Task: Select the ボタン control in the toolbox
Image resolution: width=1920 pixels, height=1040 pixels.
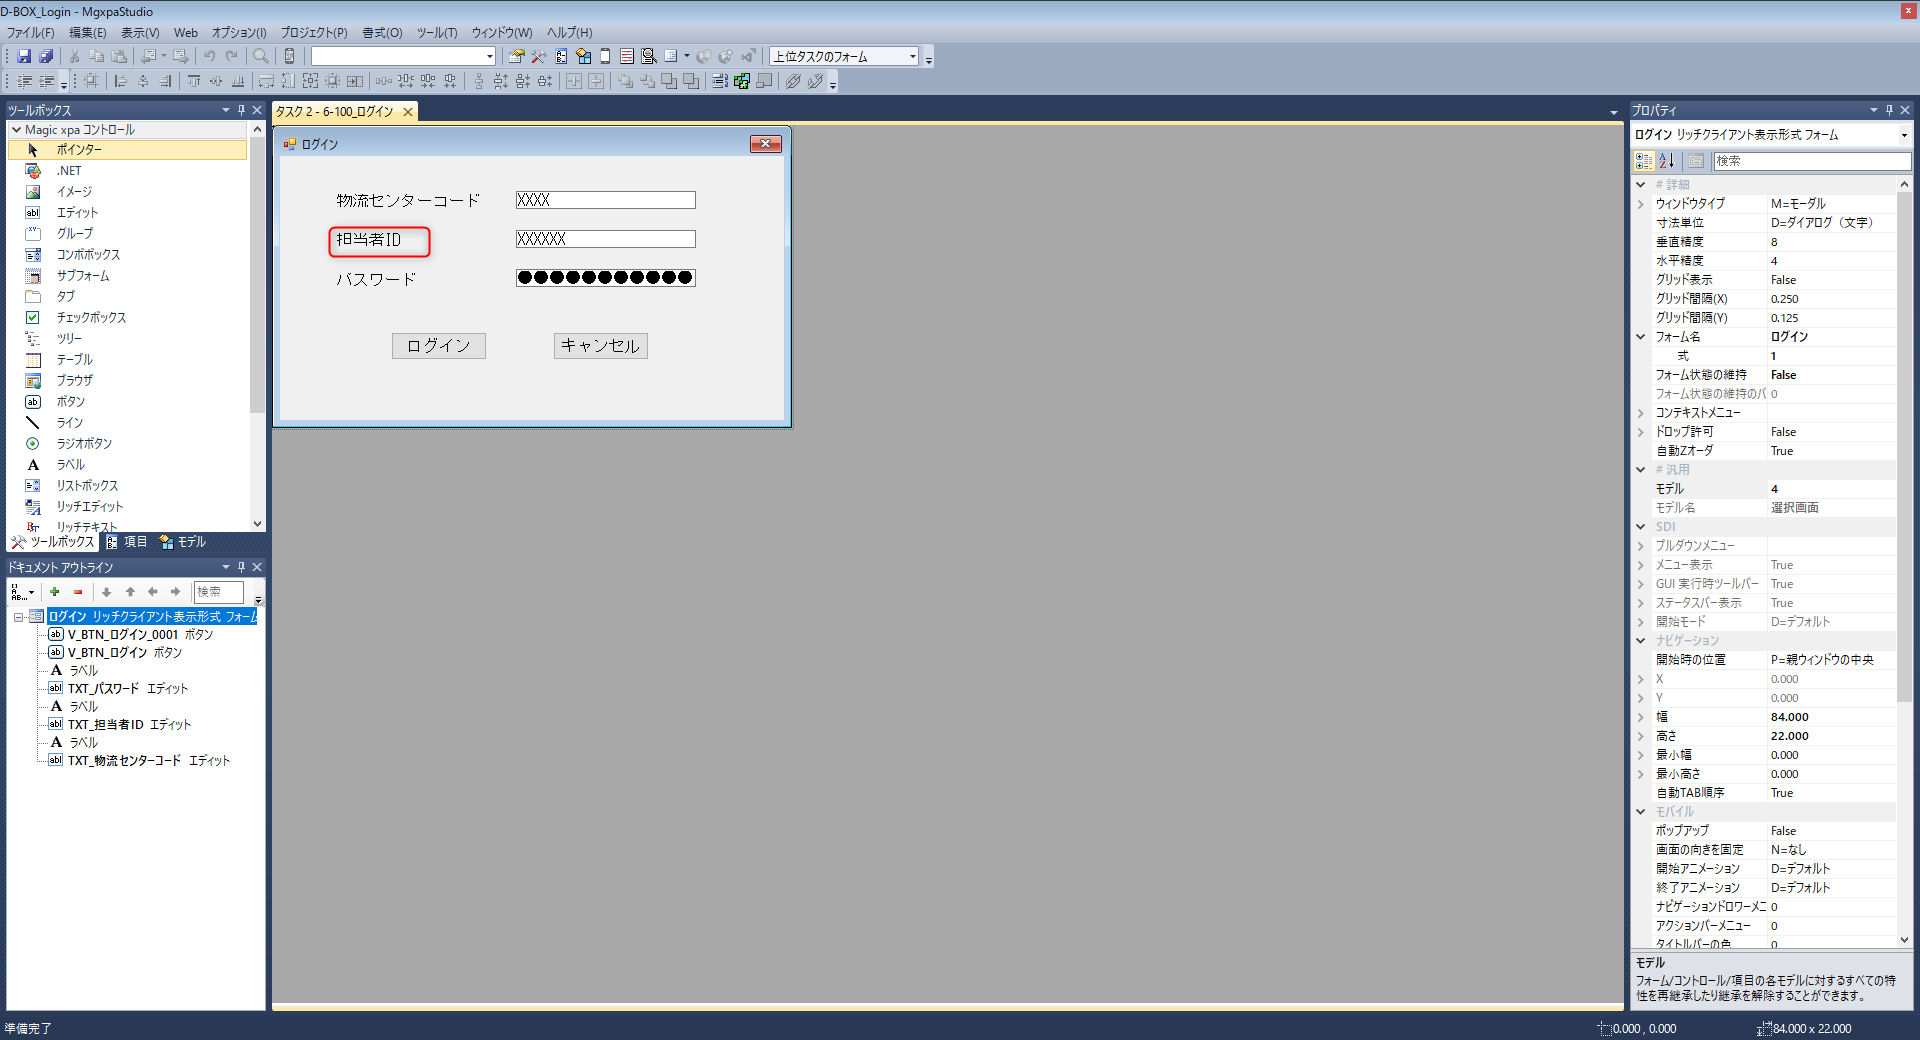Action: click(70, 401)
